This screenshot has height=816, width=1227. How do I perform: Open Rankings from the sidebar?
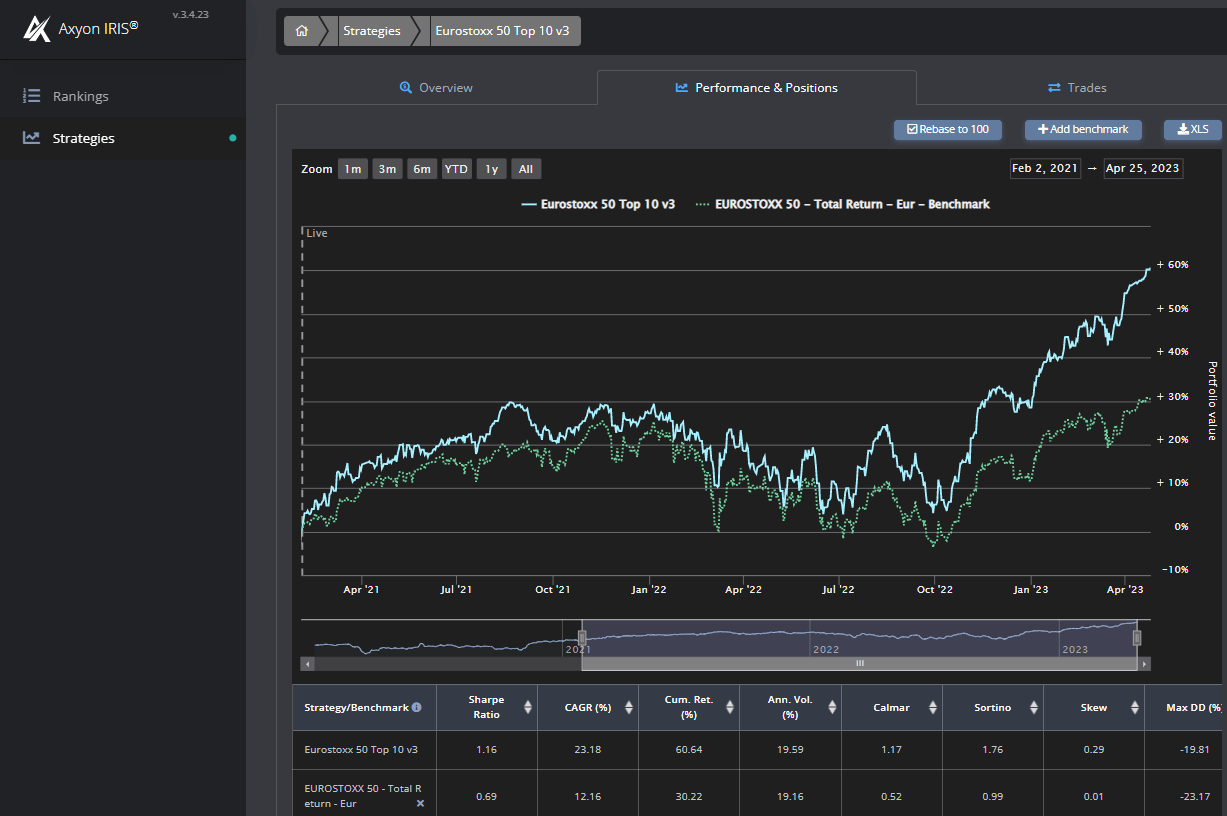80,97
